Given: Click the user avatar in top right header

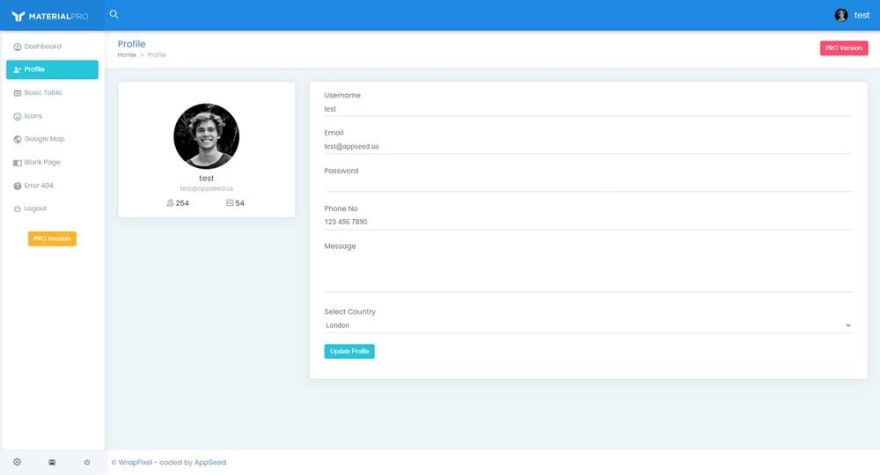Looking at the screenshot, I should [x=841, y=15].
